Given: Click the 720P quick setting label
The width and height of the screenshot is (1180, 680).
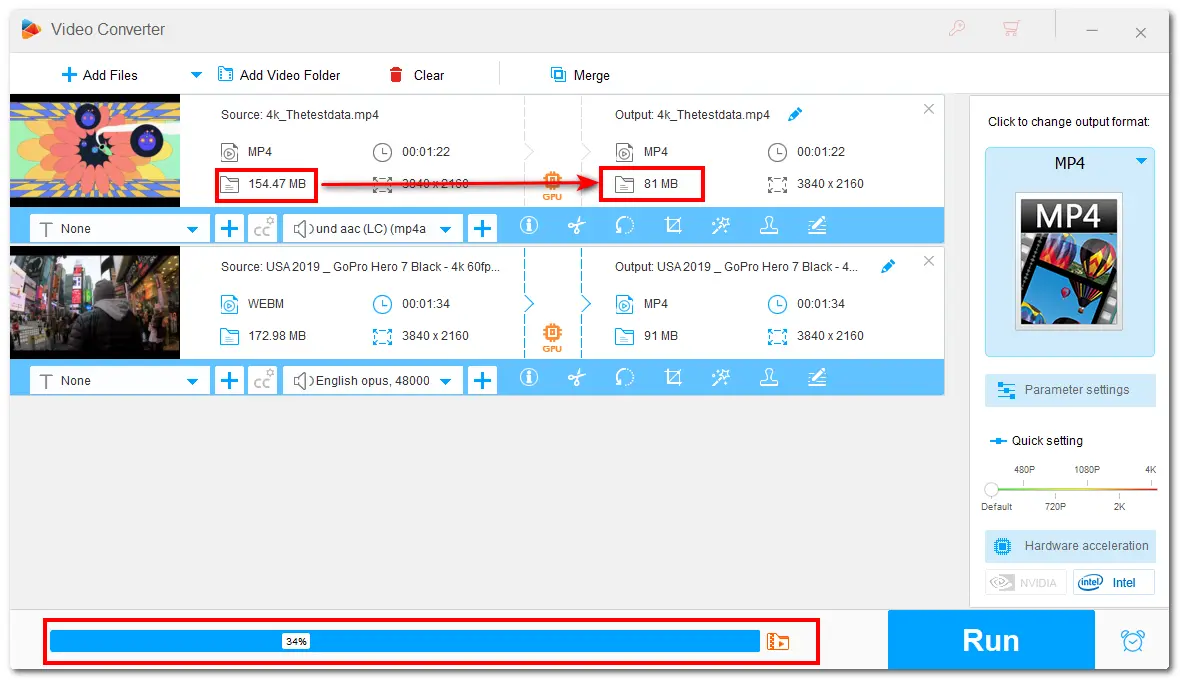Looking at the screenshot, I should [x=1055, y=506].
